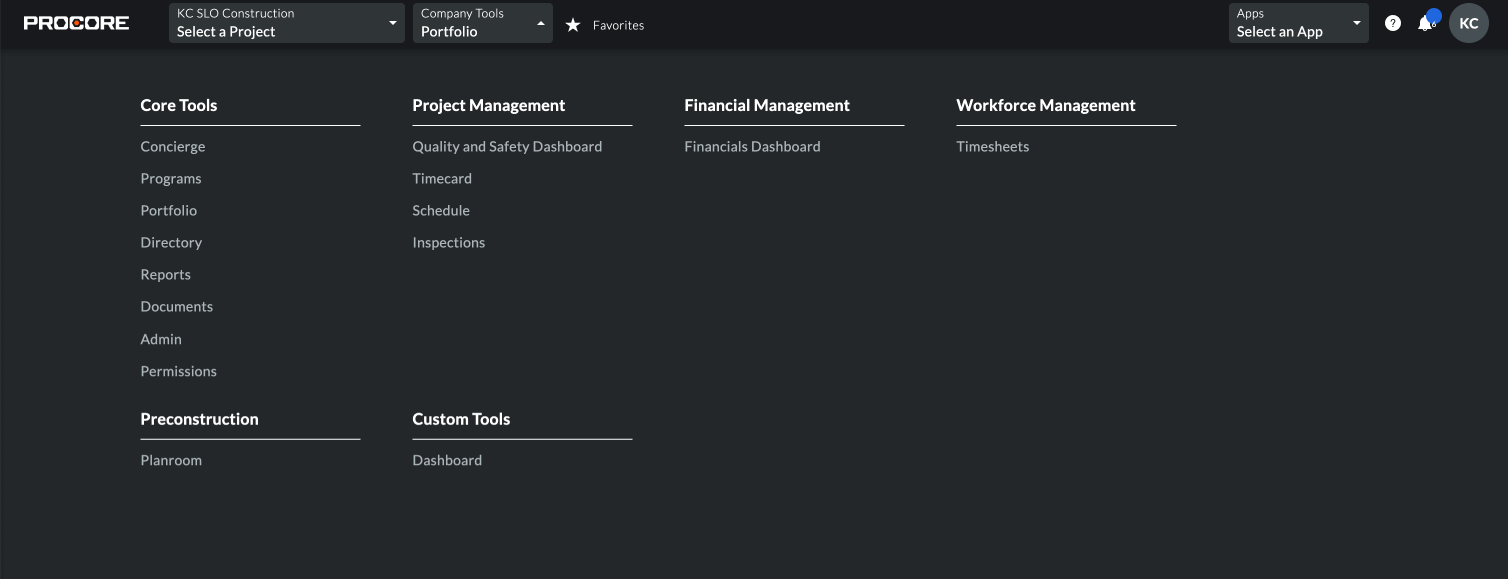Collapse the Company Tools selector

[x=482, y=22]
